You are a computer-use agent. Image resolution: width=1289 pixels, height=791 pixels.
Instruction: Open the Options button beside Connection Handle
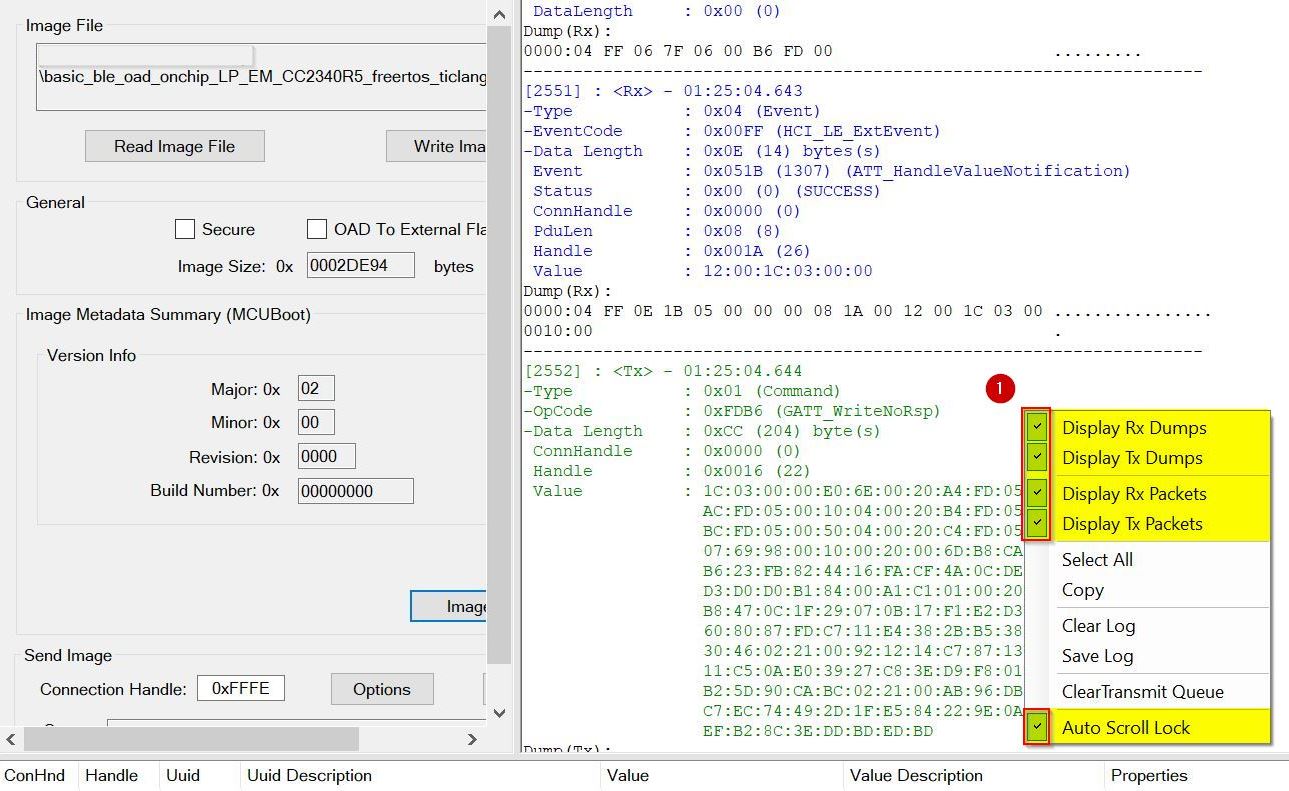[x=381, y=689]
